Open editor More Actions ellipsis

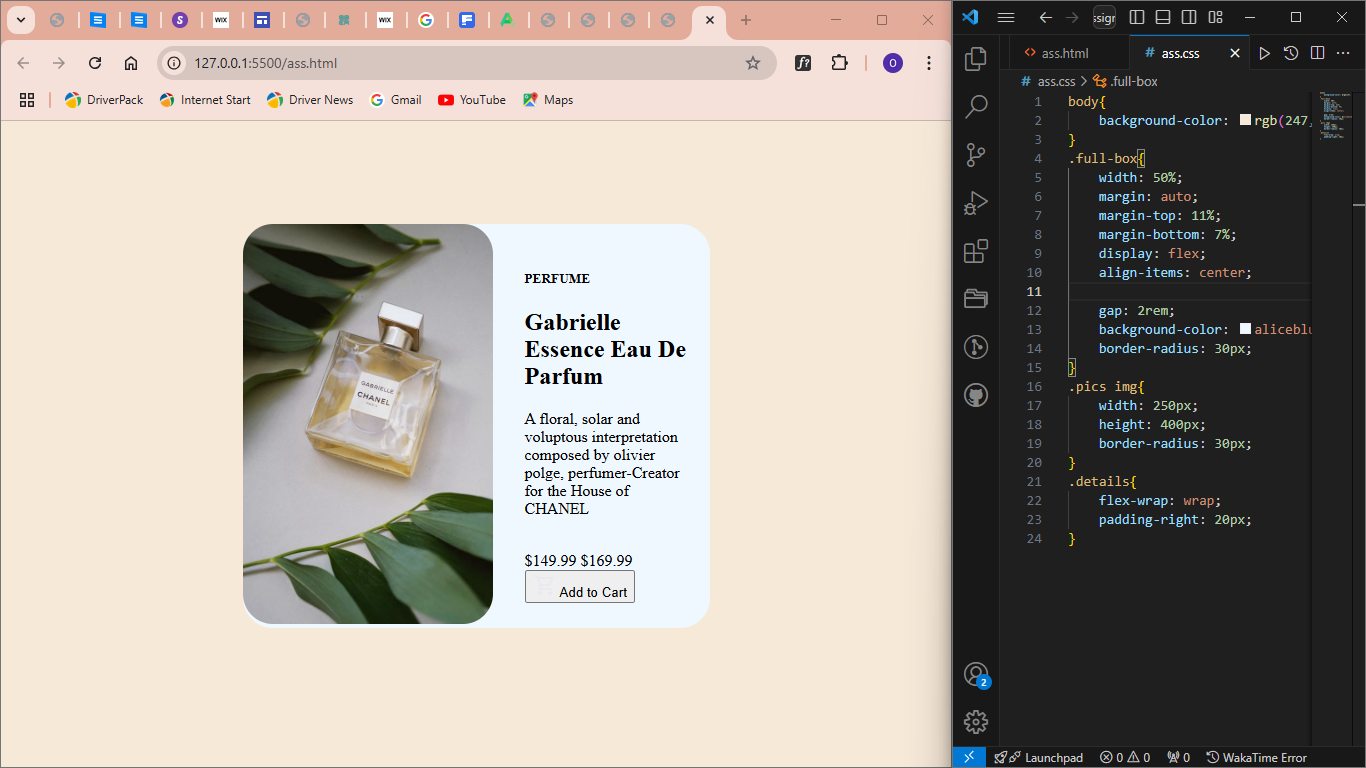1343,53
